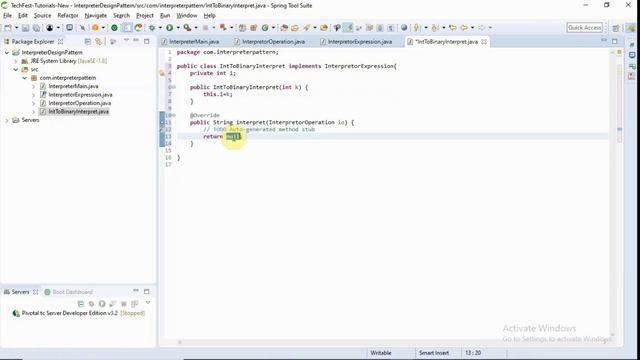Open the Navigate menu
Image resolution: width=640 pixels, height=360 pixels.
pyautogui.click(x=96, y=16)
